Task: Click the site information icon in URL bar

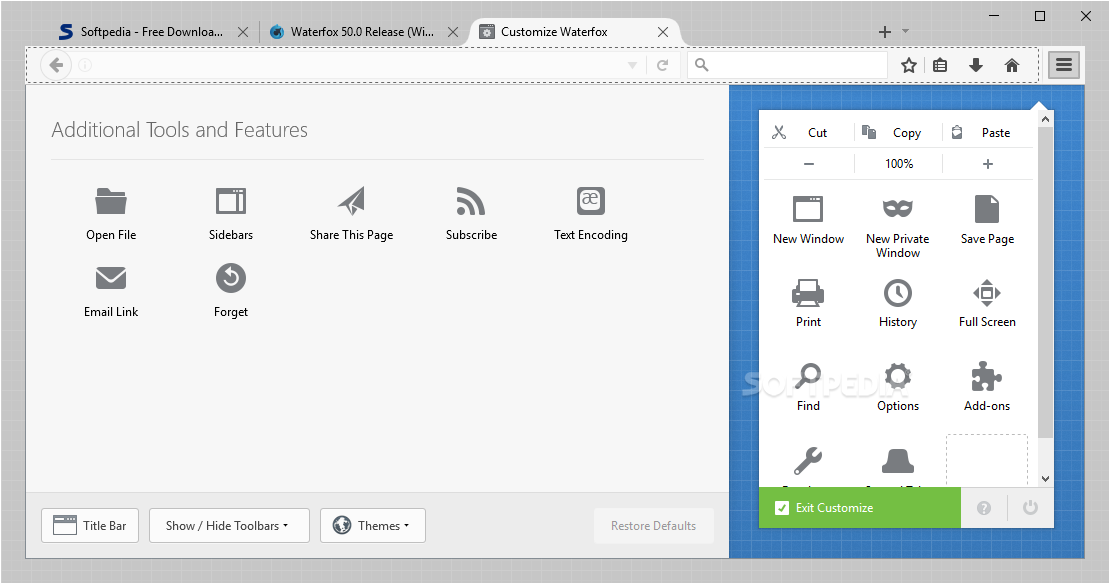Action: click(85, 65)
